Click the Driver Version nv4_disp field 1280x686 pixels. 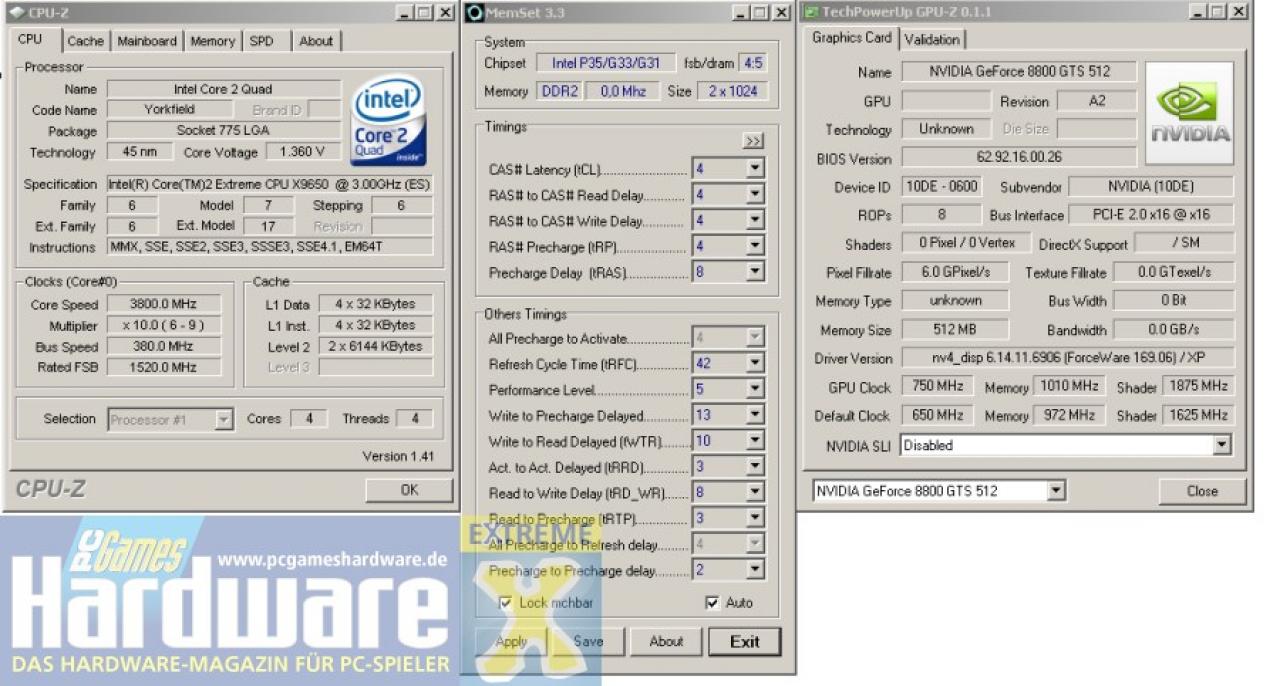click(1068, 358)
